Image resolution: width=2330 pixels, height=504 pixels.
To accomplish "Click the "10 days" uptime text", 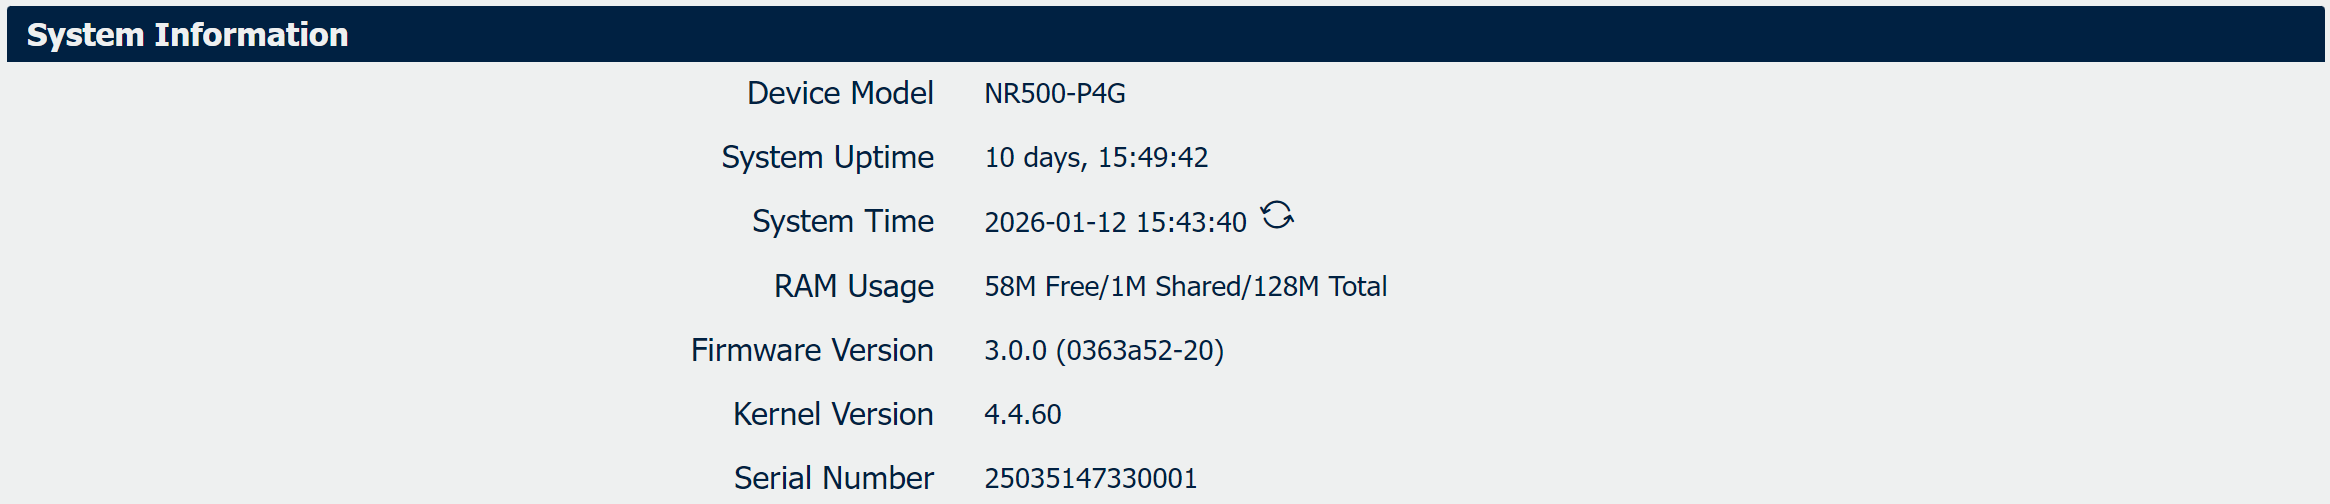I will 1034,158.
